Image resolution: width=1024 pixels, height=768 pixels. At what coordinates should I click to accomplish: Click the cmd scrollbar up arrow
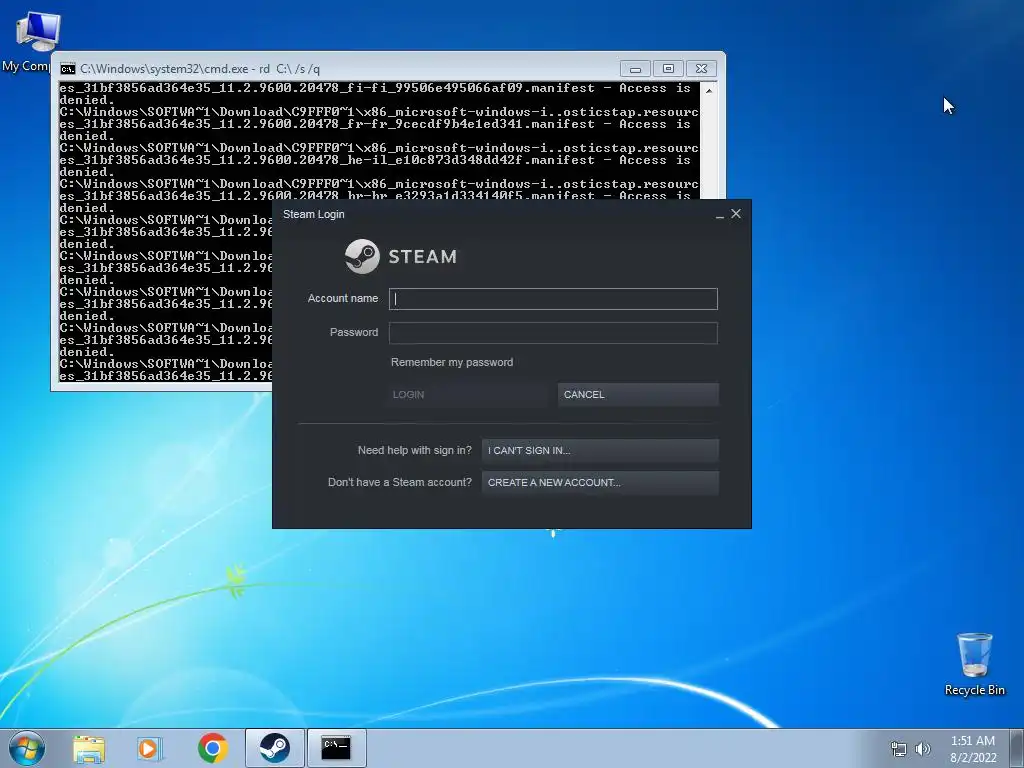(709, 91)
